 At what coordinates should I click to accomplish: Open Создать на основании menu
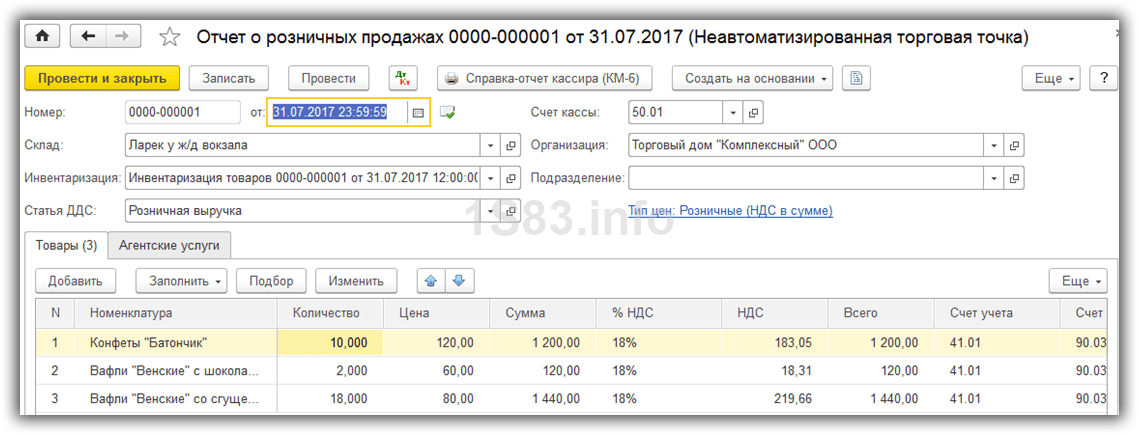(753, 78)
